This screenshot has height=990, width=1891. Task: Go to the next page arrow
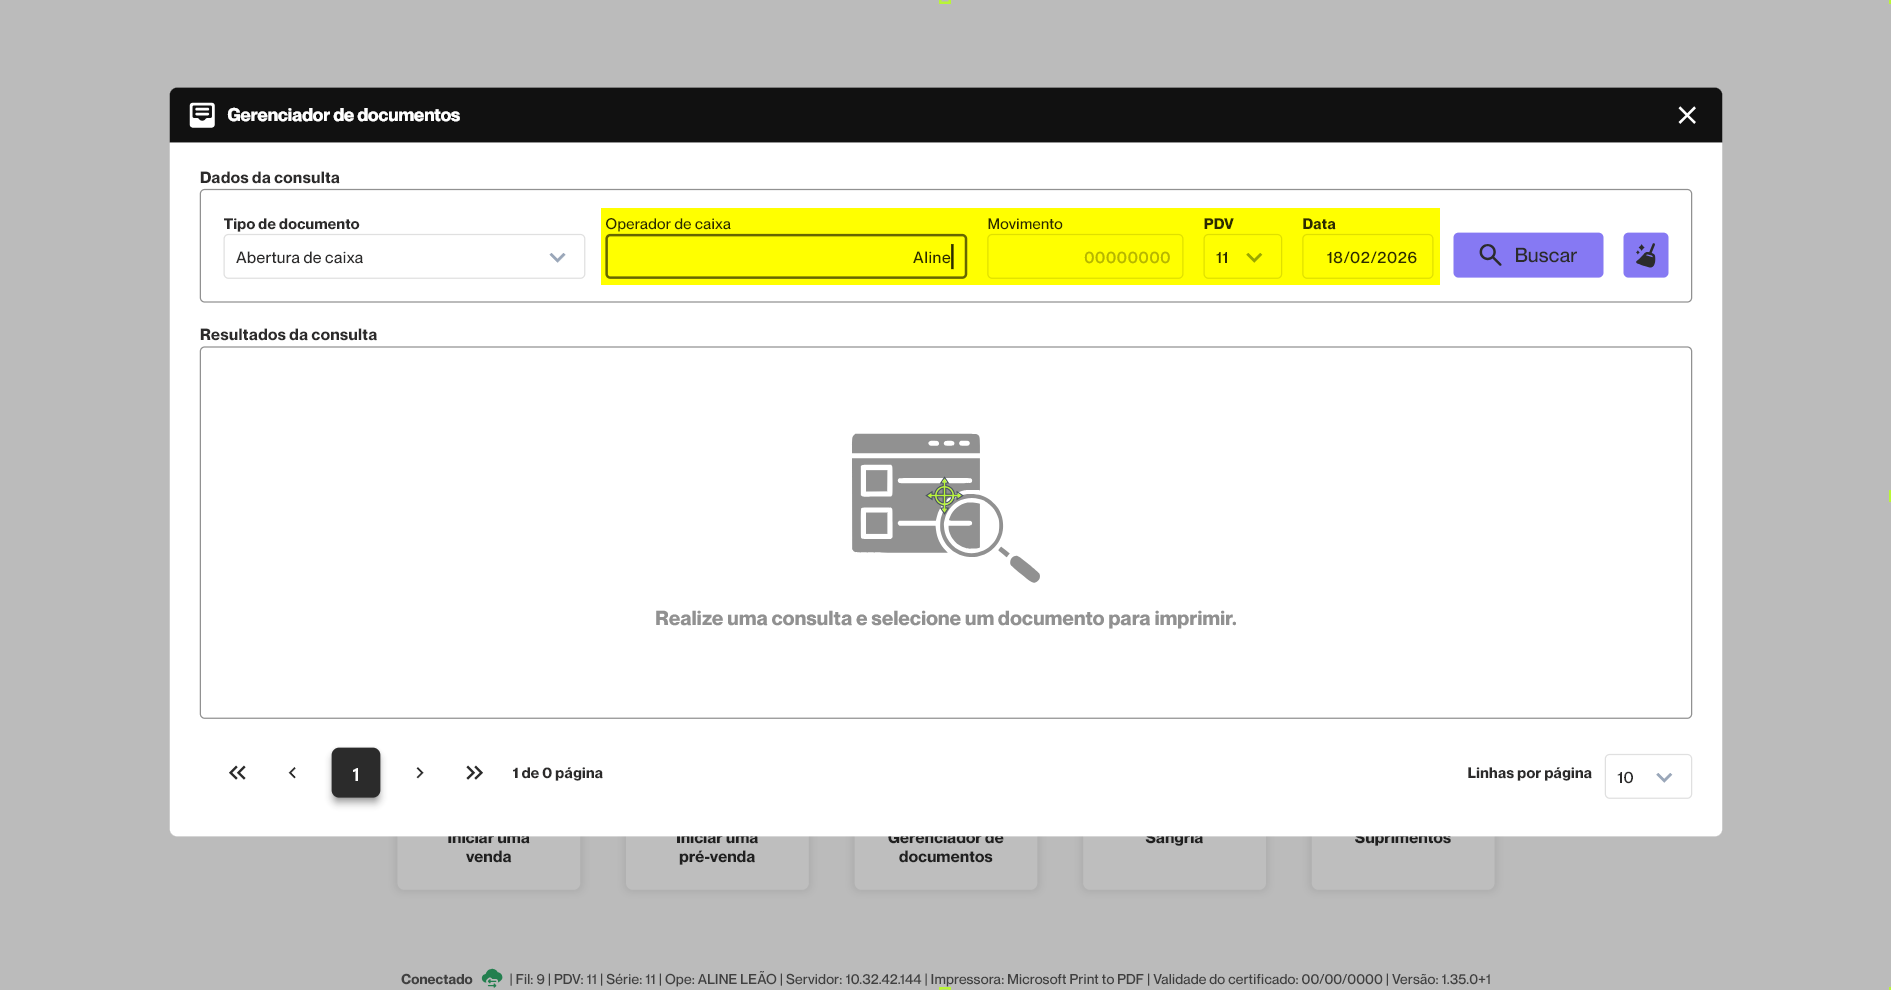(420, 773)
